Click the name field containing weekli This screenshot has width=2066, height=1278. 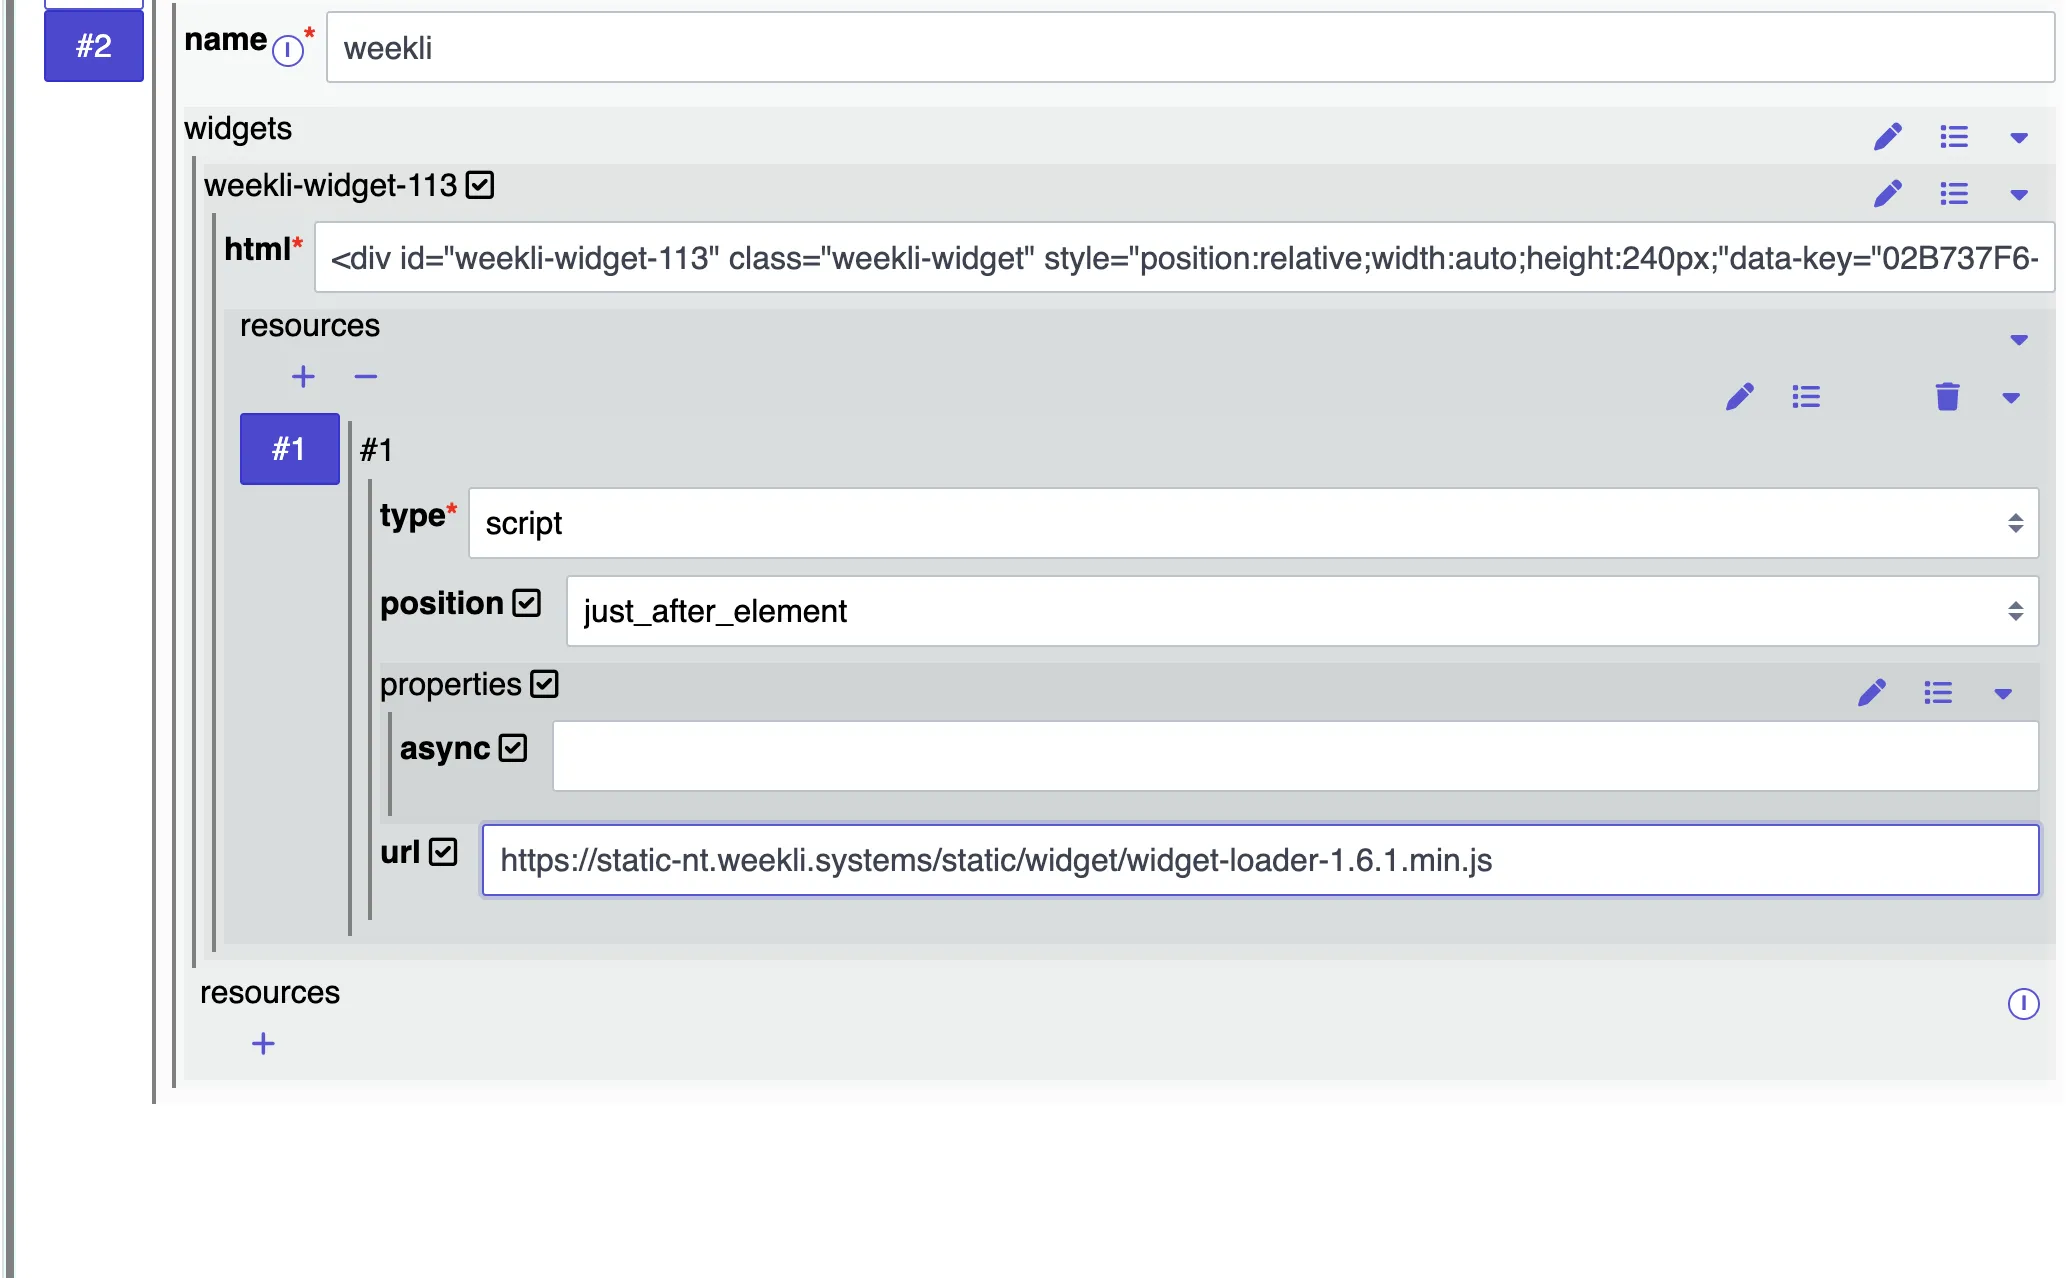coord(1190,48)
